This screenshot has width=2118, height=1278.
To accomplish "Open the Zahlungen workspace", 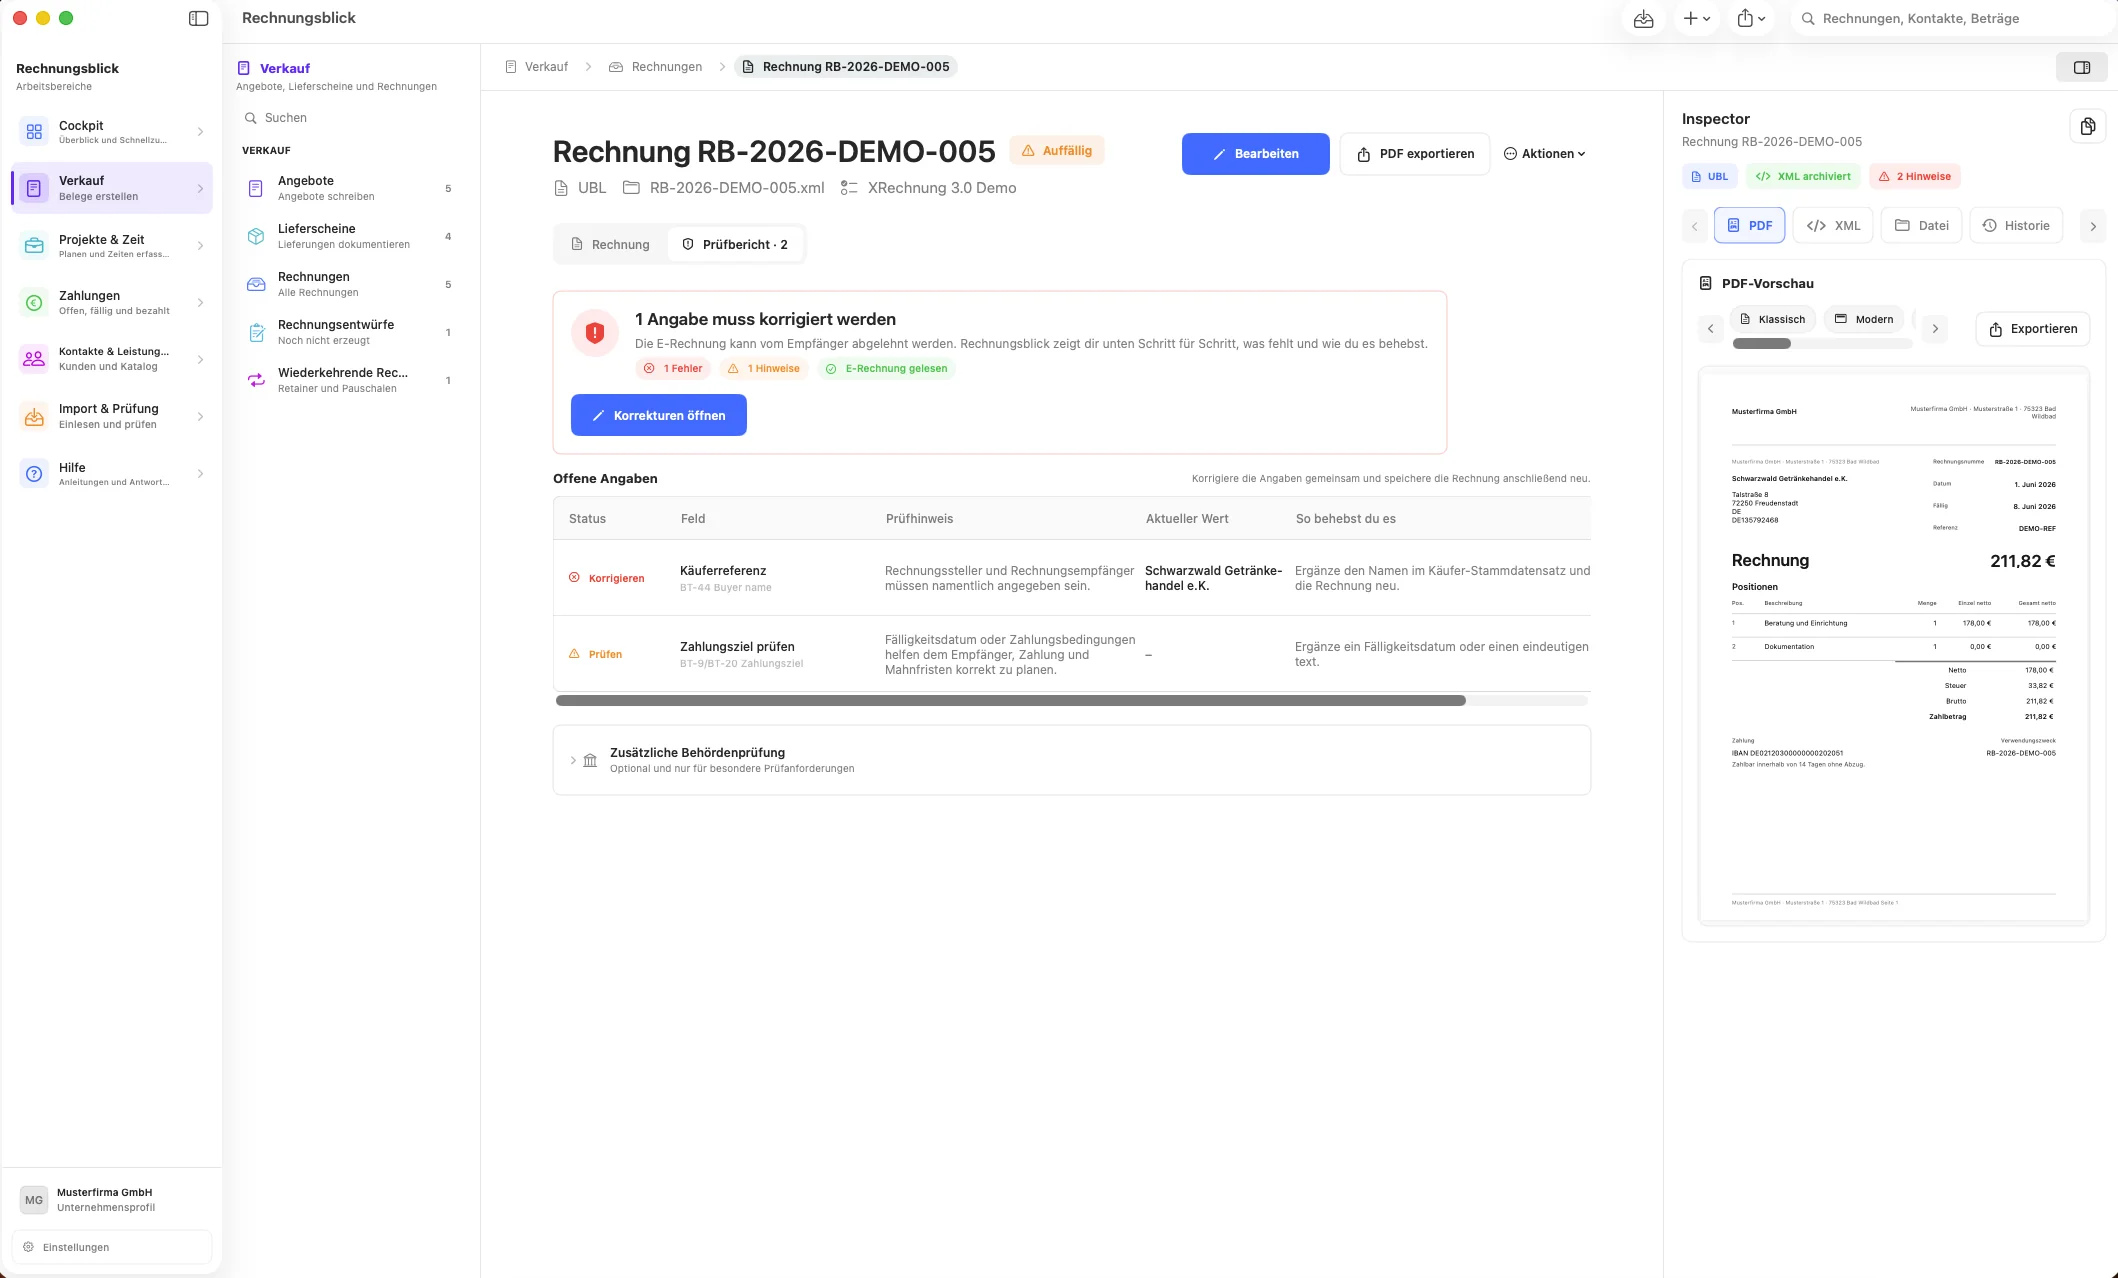I will pyautogui.click(x=112, y=302).
